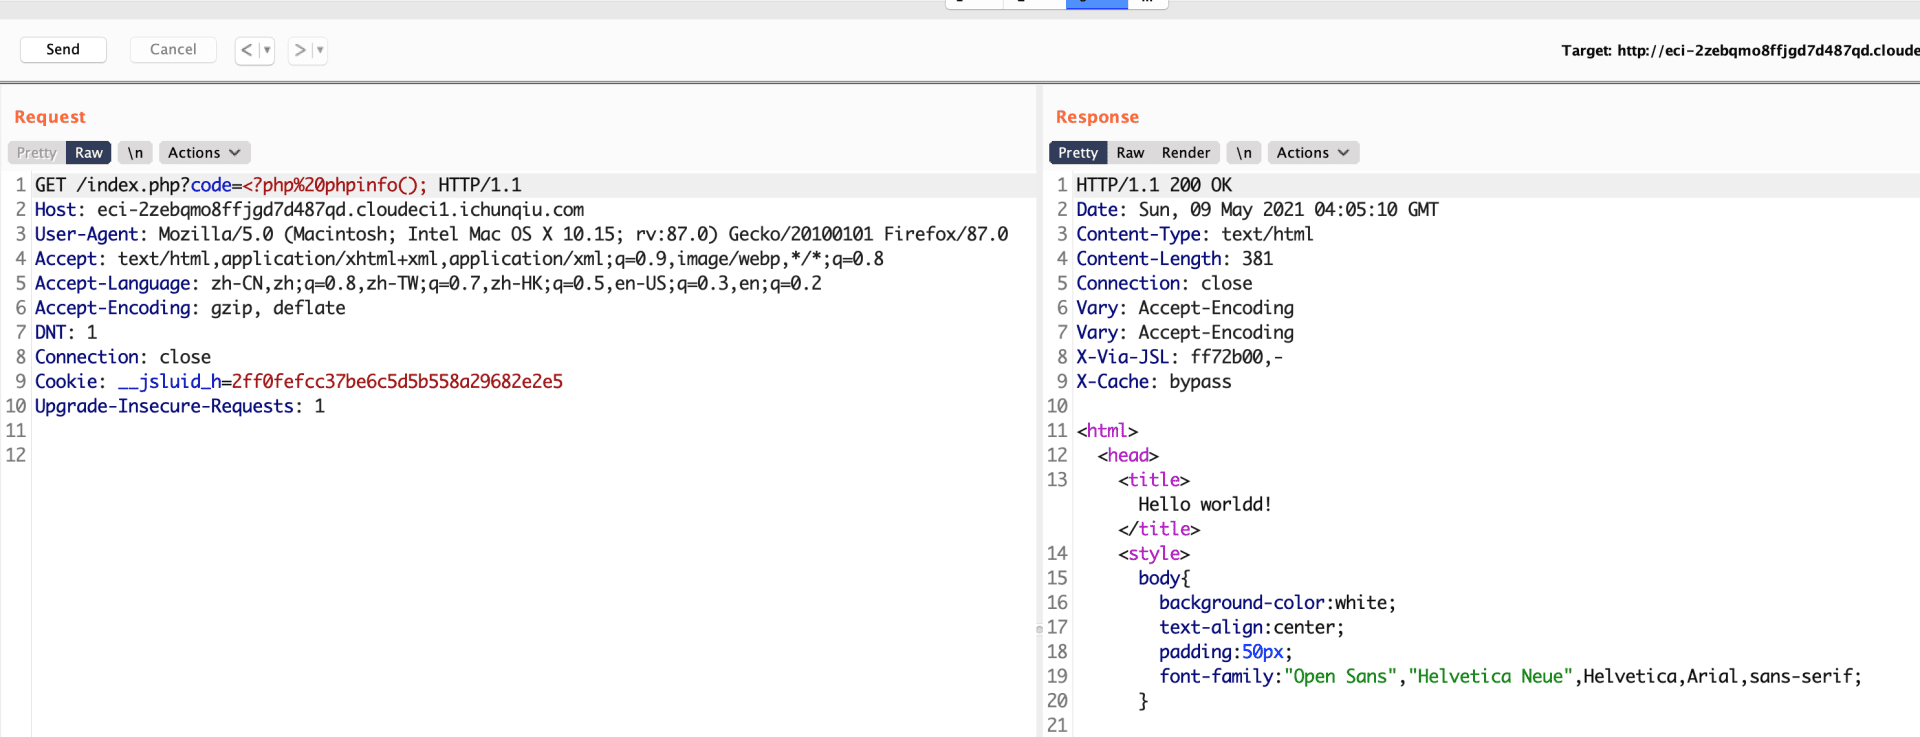Open the Request Actions dropdown

(204, 153)
